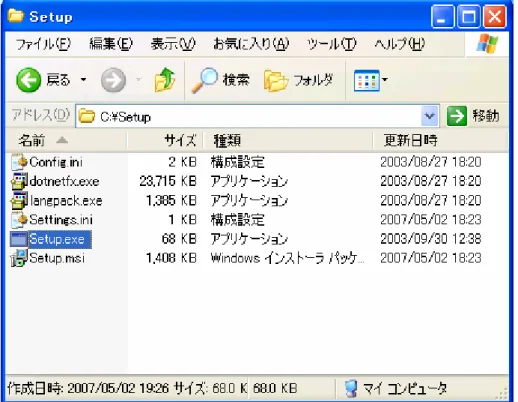The width and height of the screenshot is (518, 402).
Task: Click the 1,408 KB size value
Action: point(171,258)
